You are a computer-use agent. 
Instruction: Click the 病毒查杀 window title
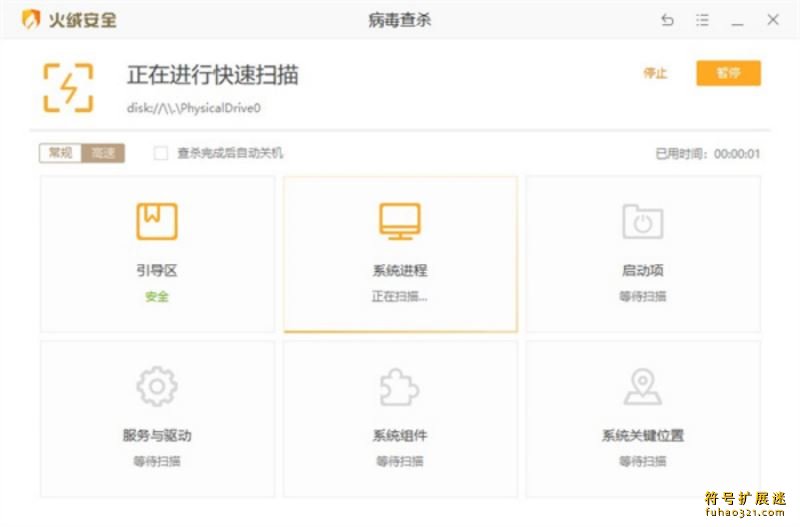click(x=399, y=20)
